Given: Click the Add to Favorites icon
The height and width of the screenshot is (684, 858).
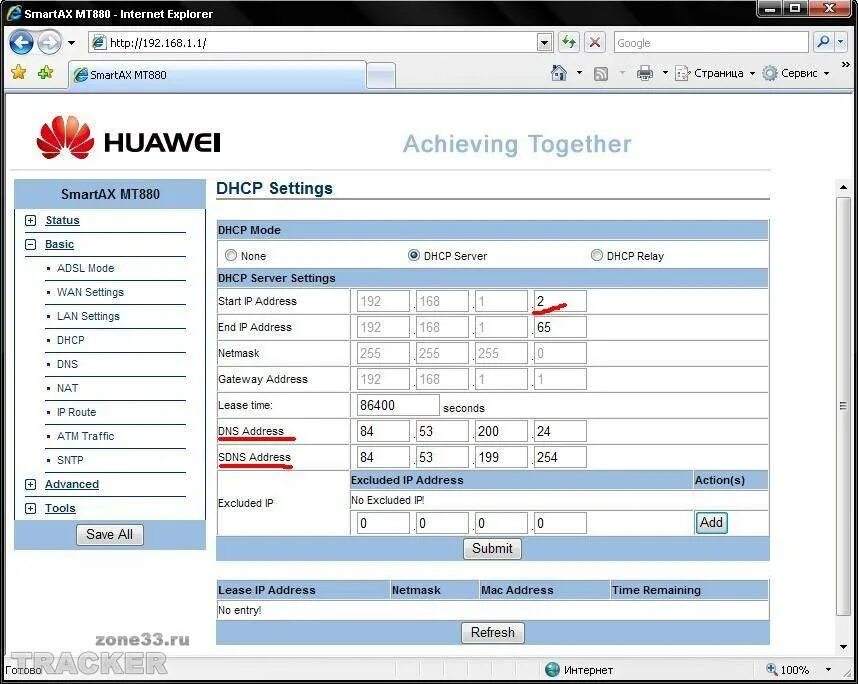Looking at the screenshot, I should pyautogui.click(x=45, y=72).
